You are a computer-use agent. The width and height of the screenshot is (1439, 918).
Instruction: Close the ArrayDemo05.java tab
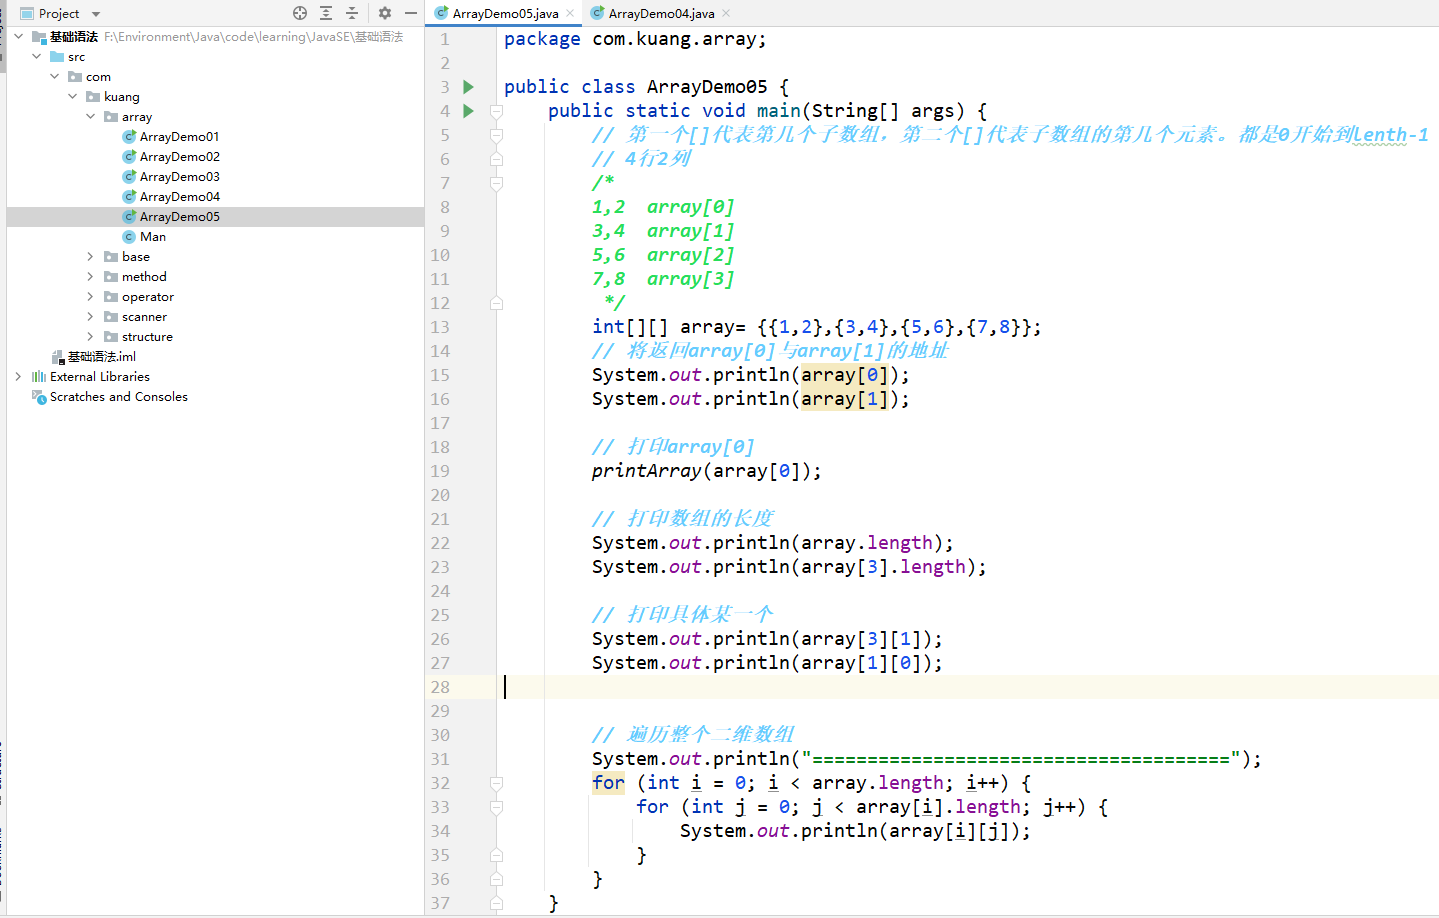tap(570, 13)
